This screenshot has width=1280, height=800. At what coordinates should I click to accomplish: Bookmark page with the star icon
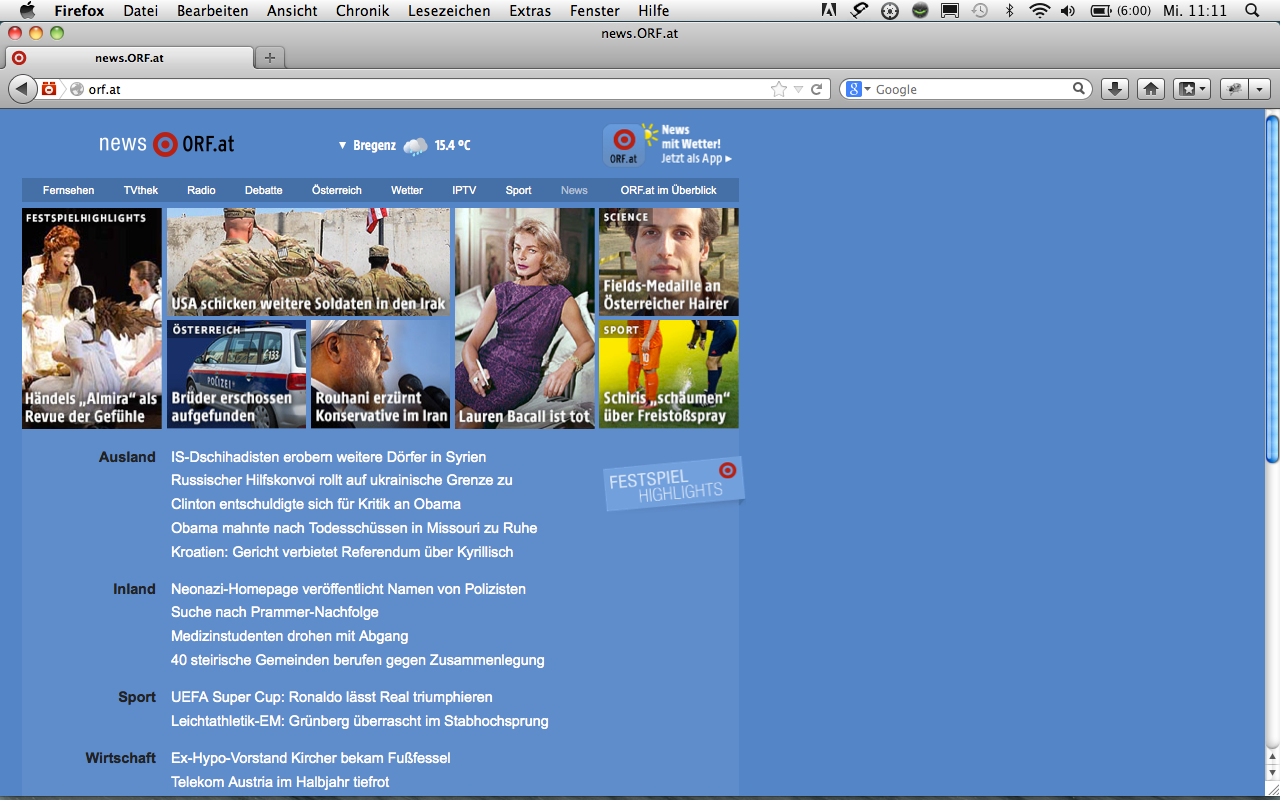coord(779,89)
